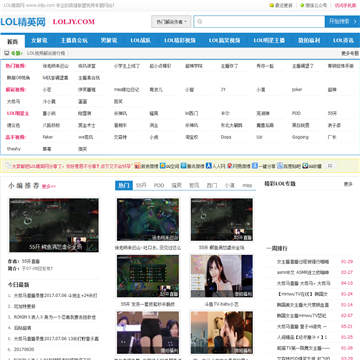Image resolution: width=360 pixels, height=360 pixels.
Task: Open the JY commentator link
Action: (x=223, y=90)
